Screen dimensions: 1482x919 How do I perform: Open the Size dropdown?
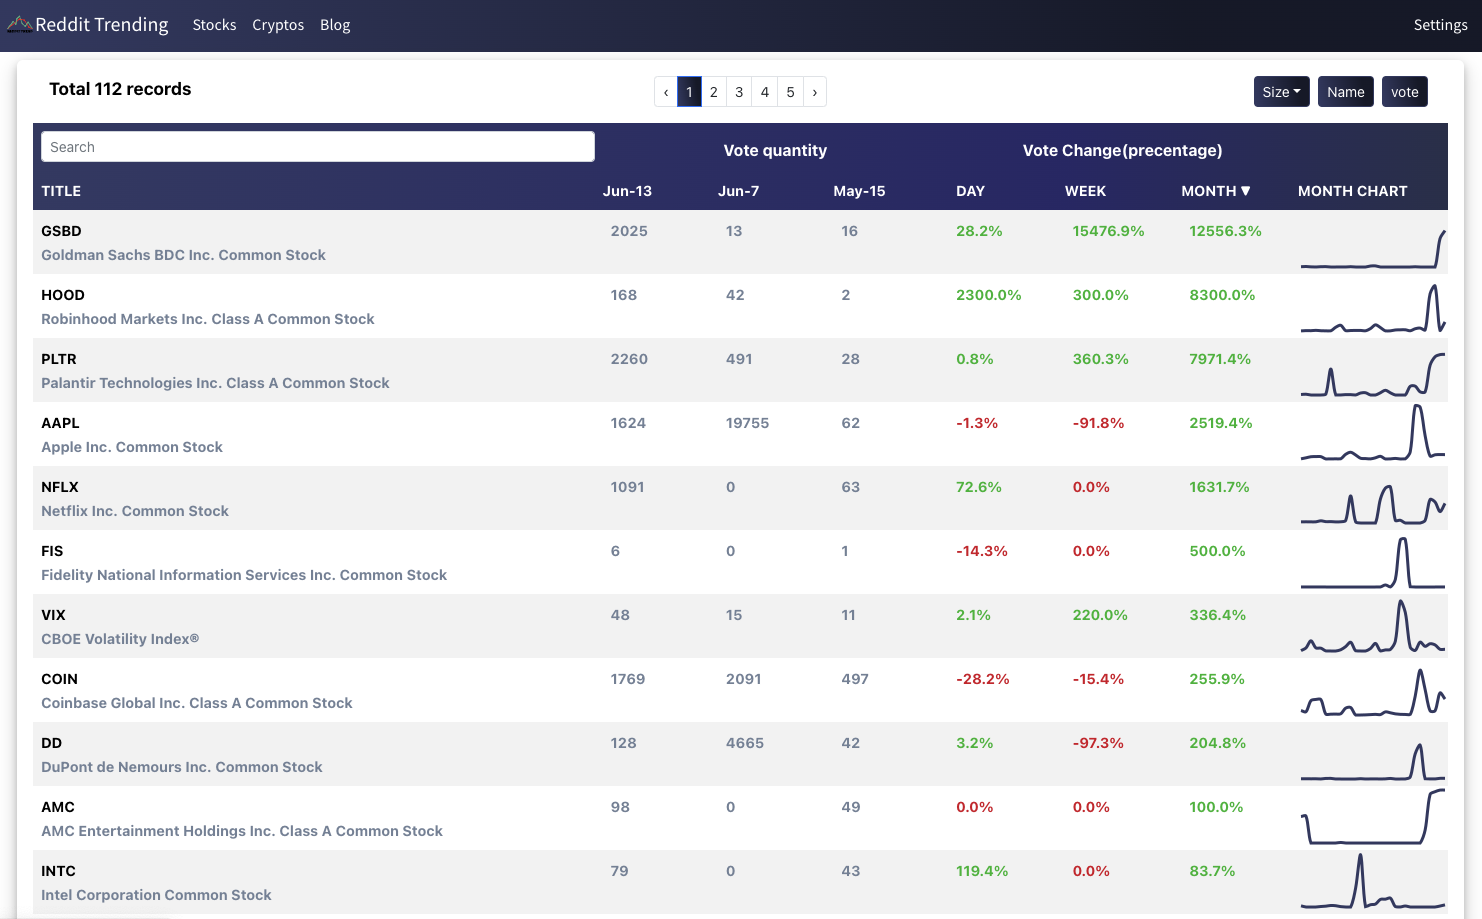click(x=1281, y=92)
